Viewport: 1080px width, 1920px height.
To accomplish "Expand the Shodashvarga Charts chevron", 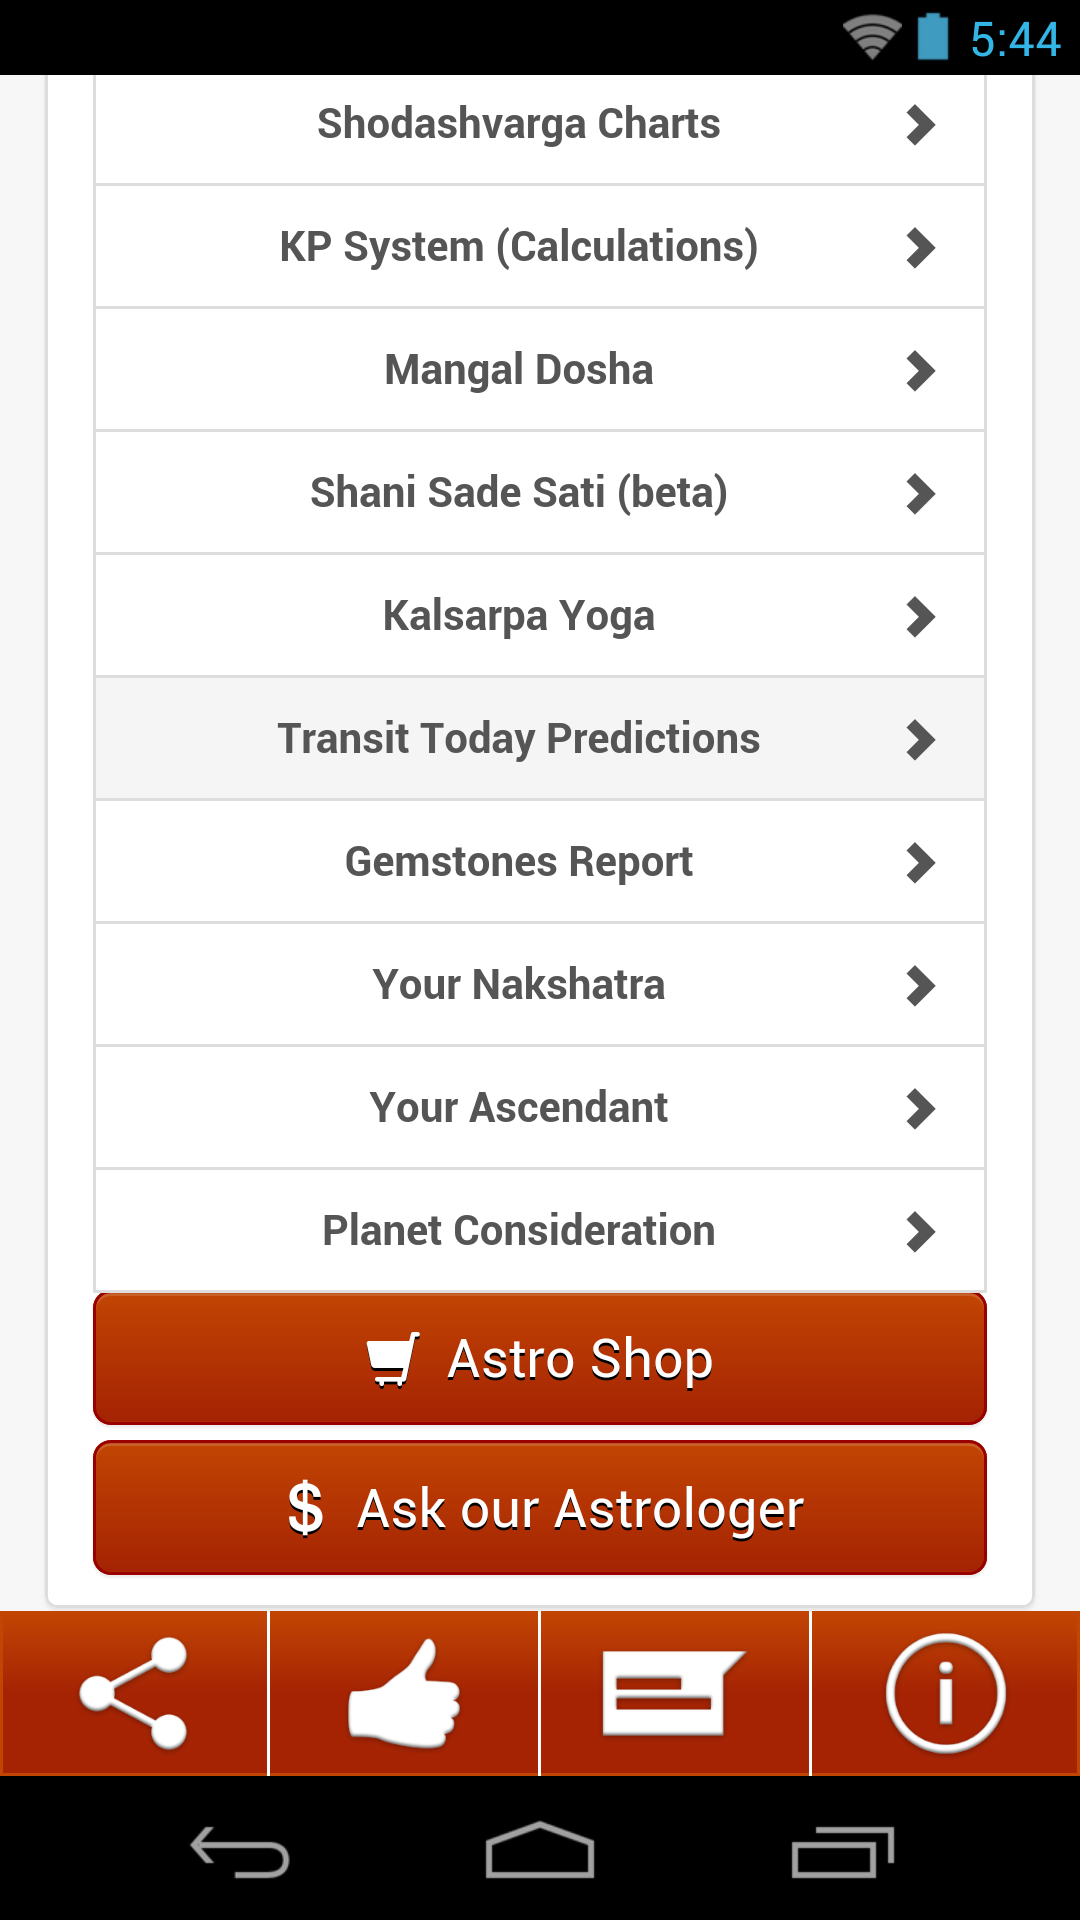I will click(x=920, y=125).
